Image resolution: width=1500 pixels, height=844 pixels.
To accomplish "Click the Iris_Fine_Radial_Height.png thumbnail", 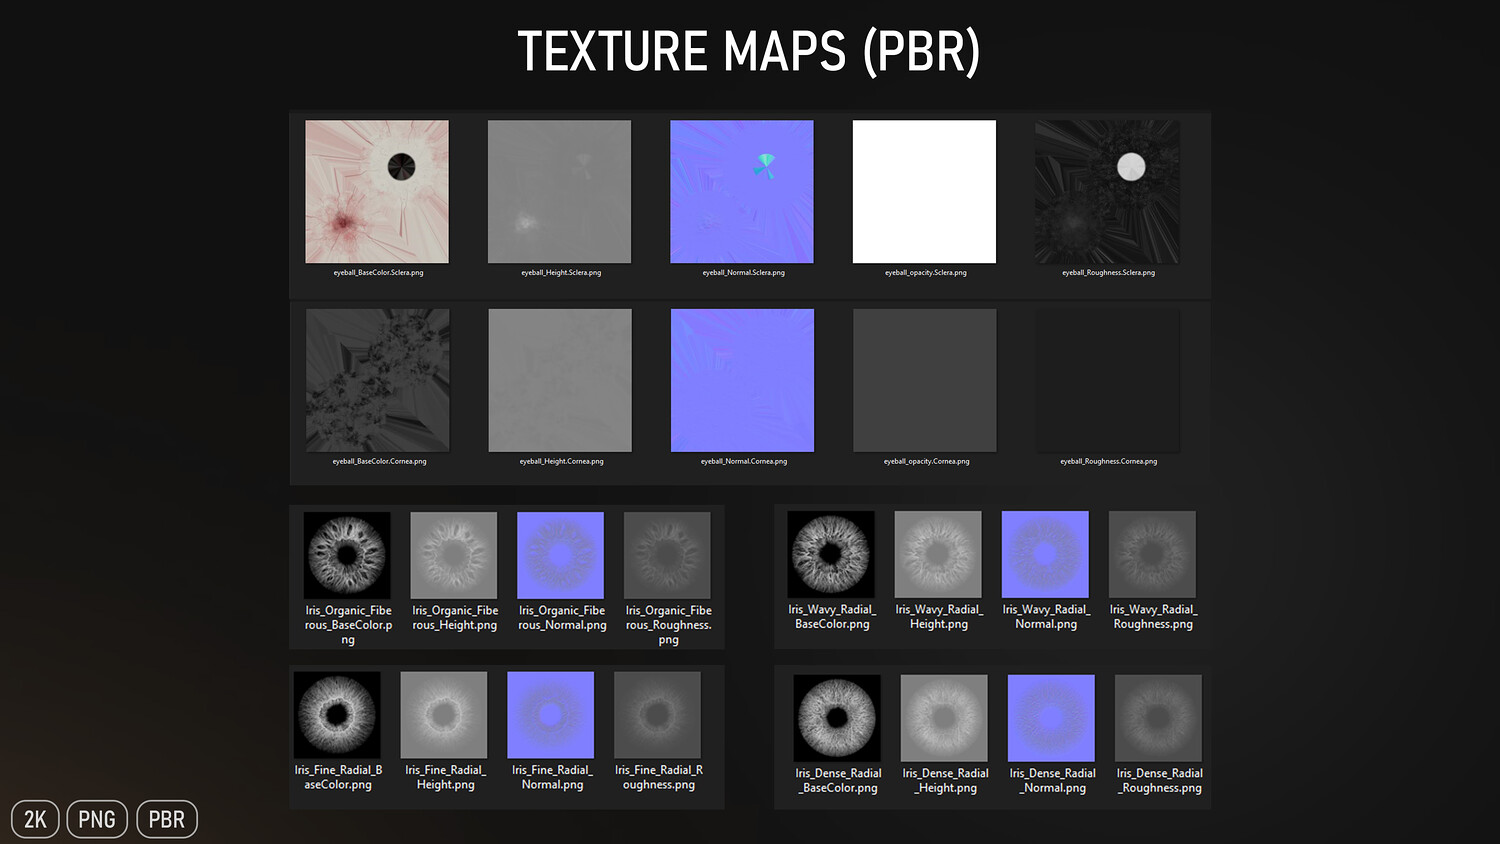I will (444, 715).
